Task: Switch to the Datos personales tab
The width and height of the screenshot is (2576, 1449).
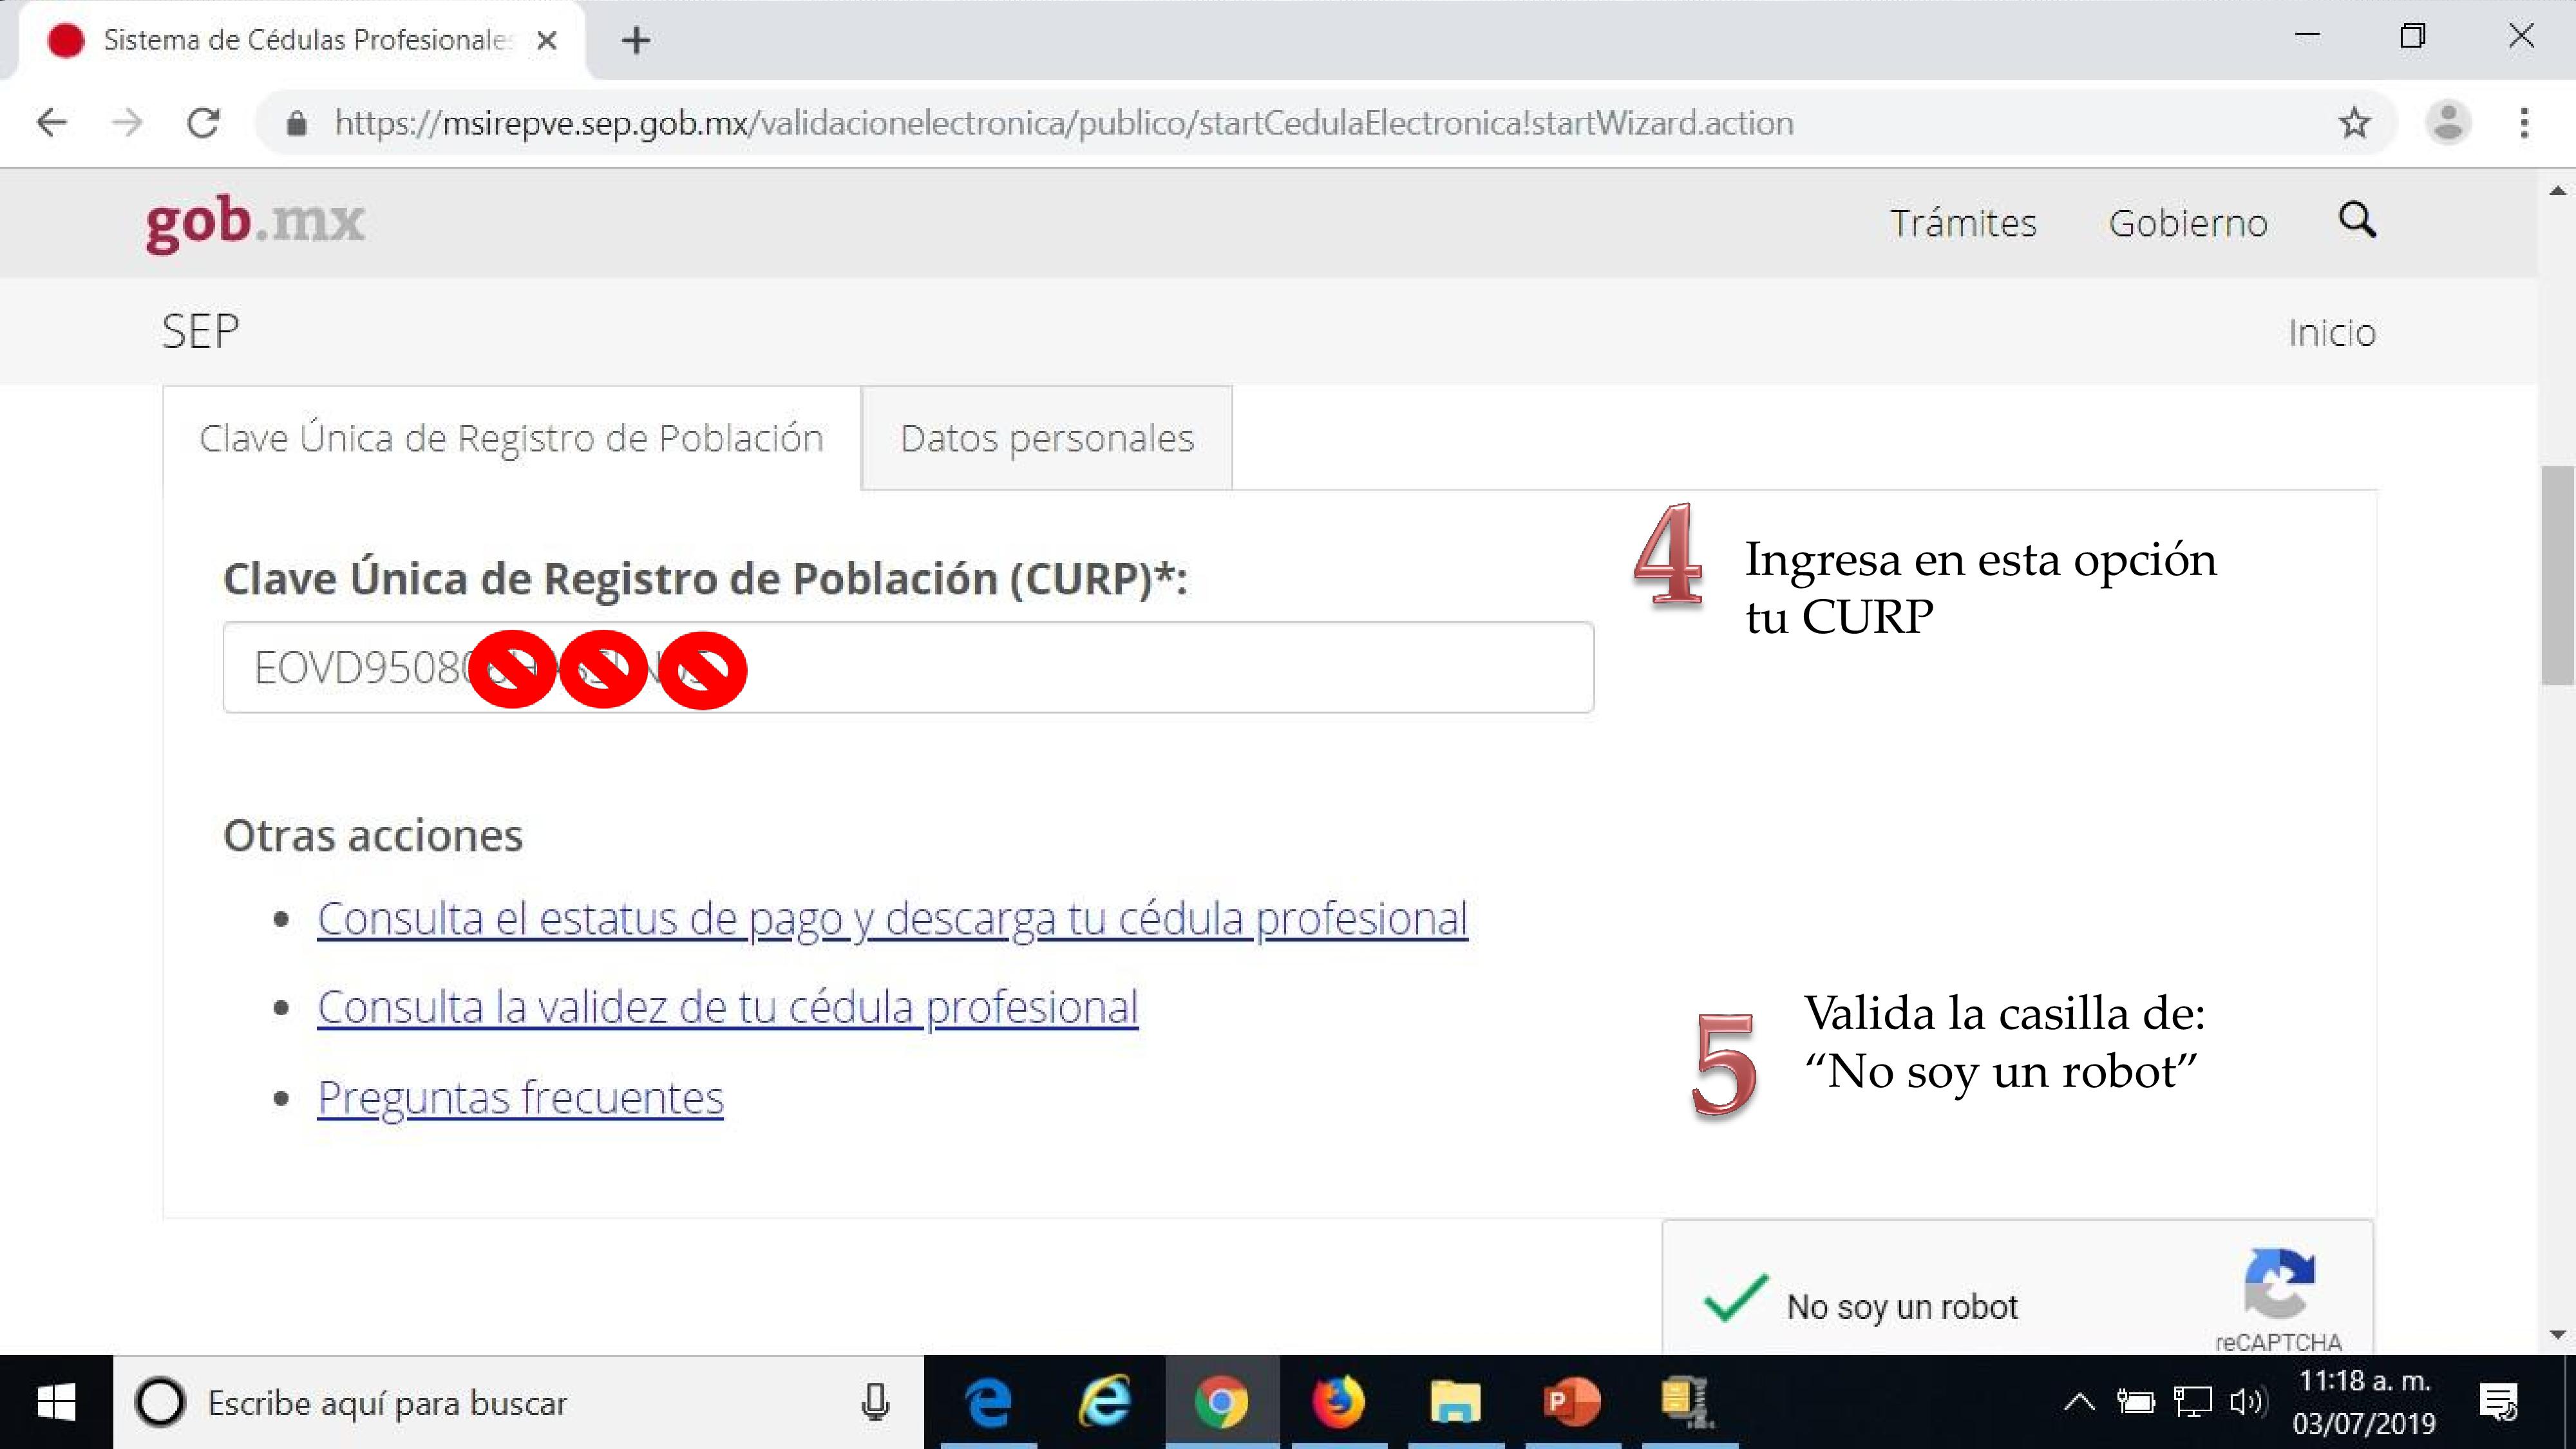Action: tap(1047, 438)
